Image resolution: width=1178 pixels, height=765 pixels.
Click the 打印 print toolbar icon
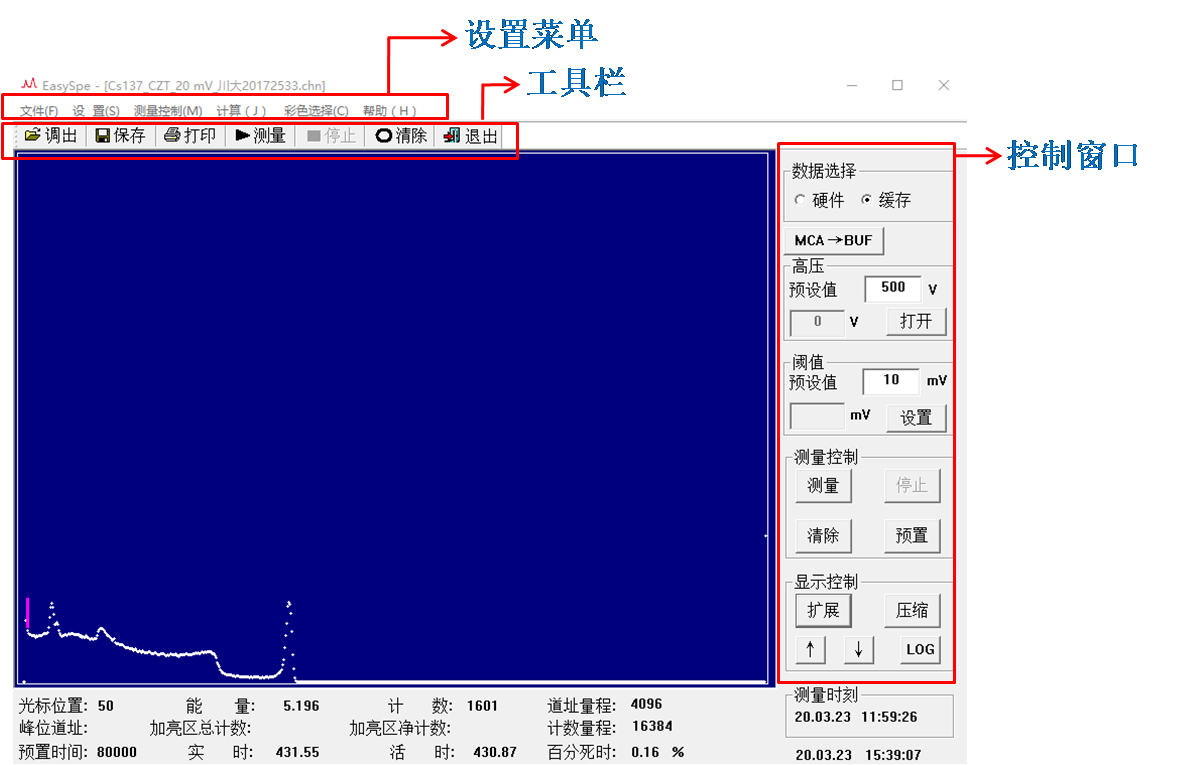pos(172,136)
